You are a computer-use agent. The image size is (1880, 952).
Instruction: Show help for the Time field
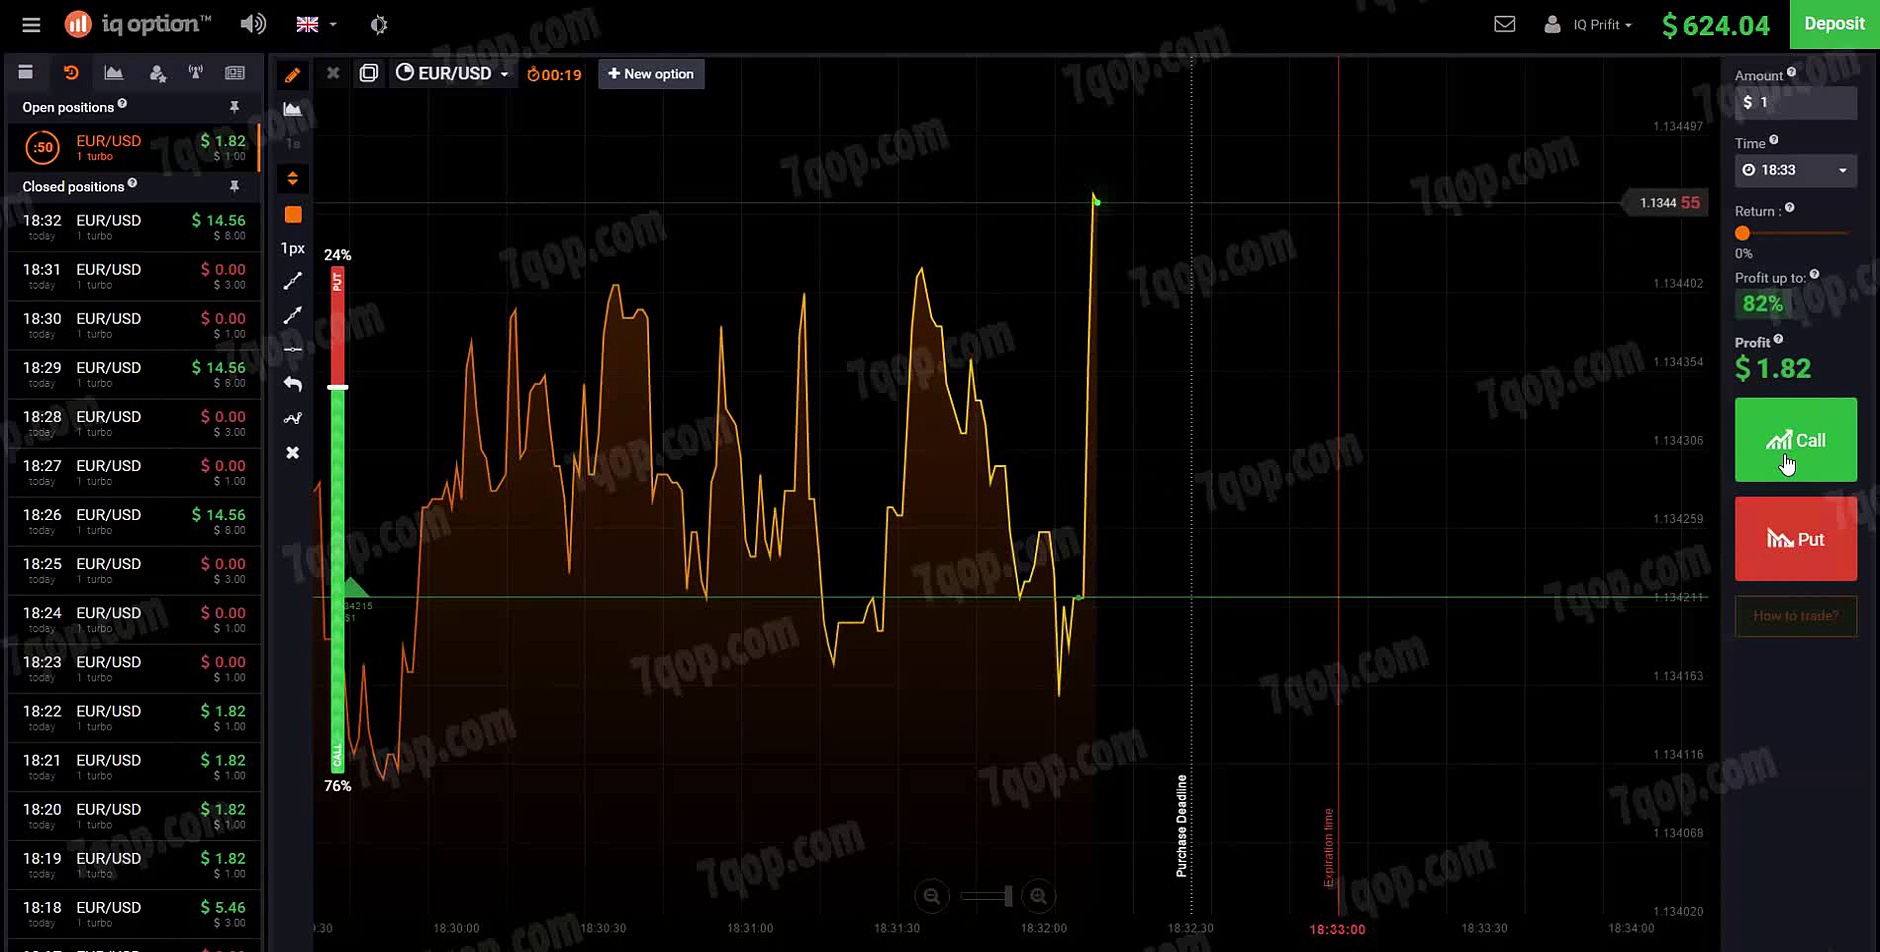(x=1773, y=140)
